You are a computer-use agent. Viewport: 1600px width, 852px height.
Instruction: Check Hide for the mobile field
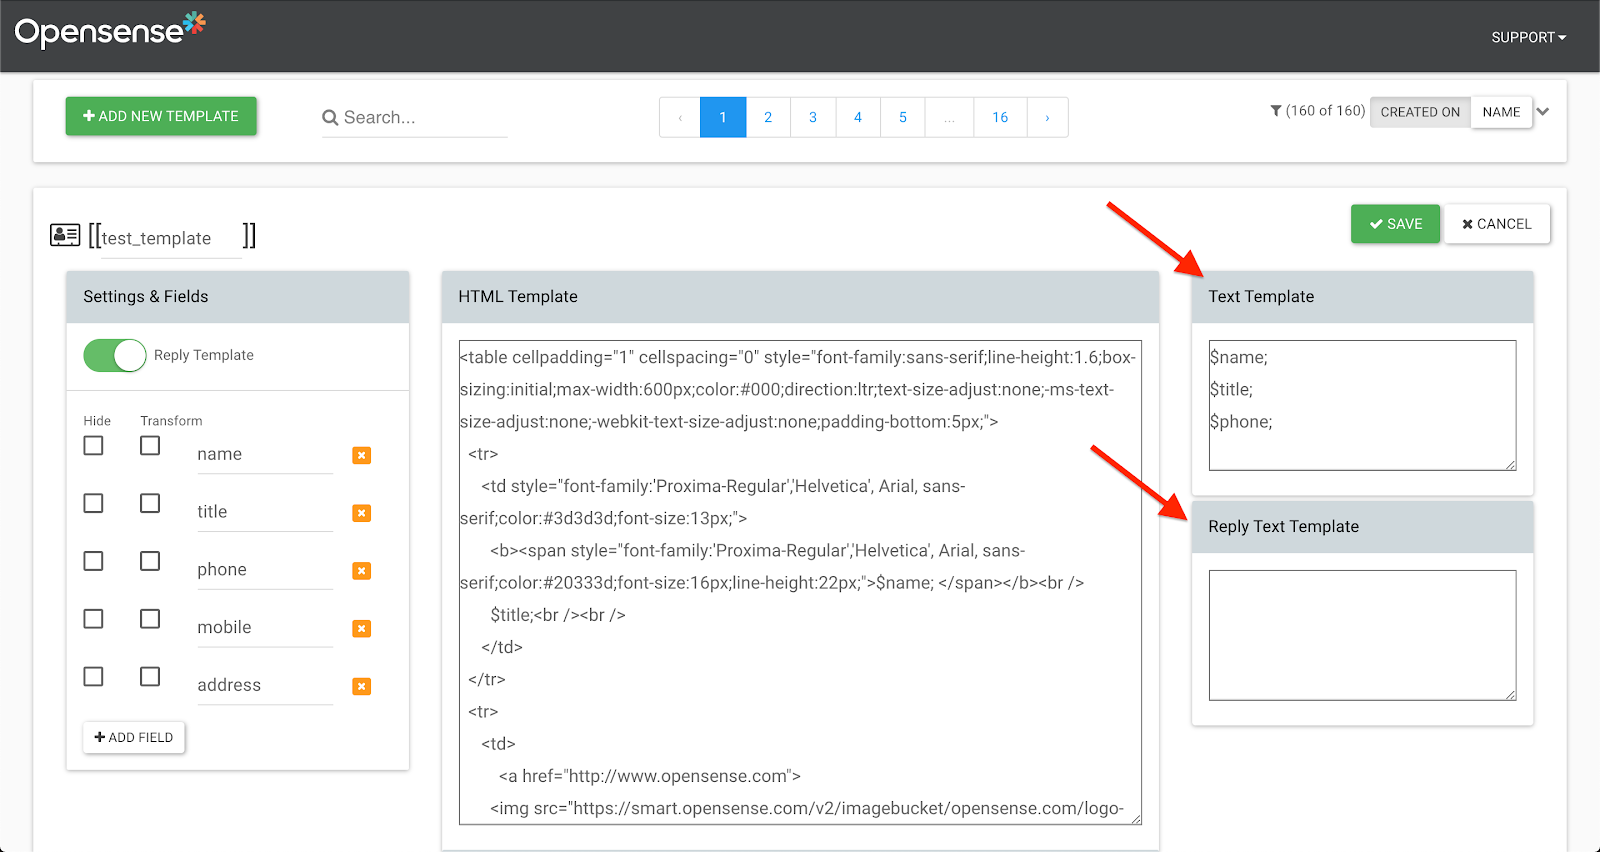[93, 619]
